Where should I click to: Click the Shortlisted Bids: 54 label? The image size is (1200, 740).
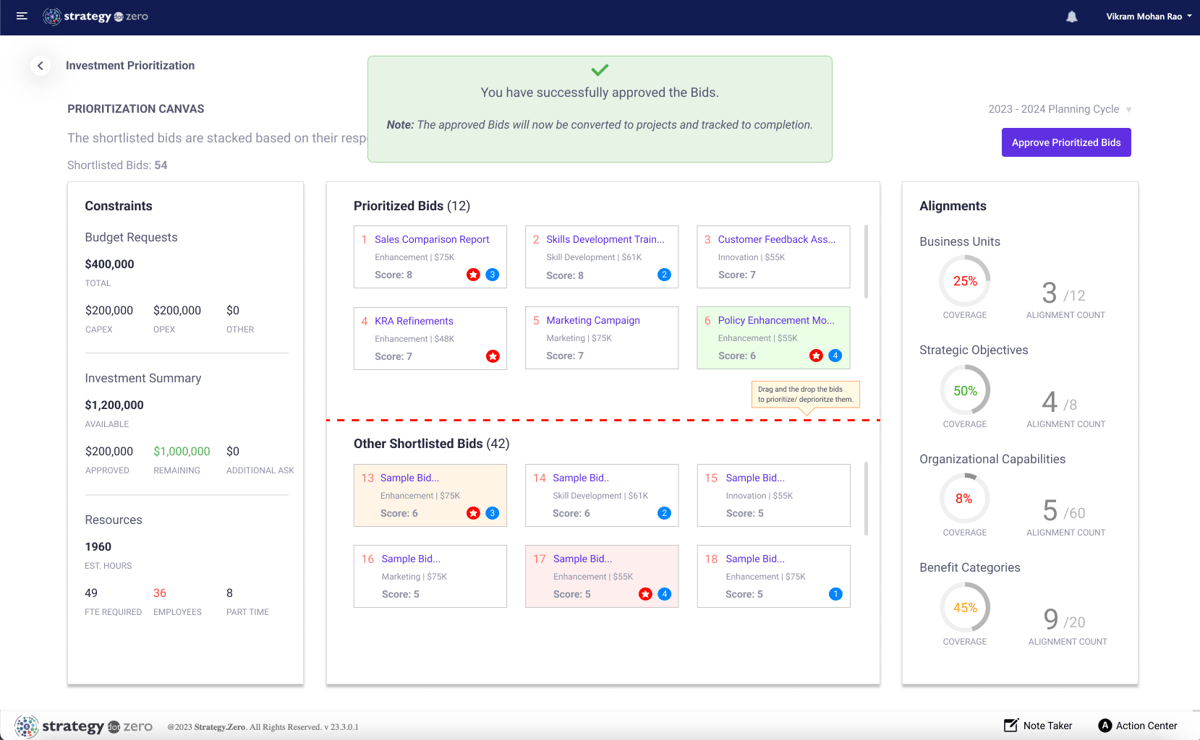tap(117, 165)
